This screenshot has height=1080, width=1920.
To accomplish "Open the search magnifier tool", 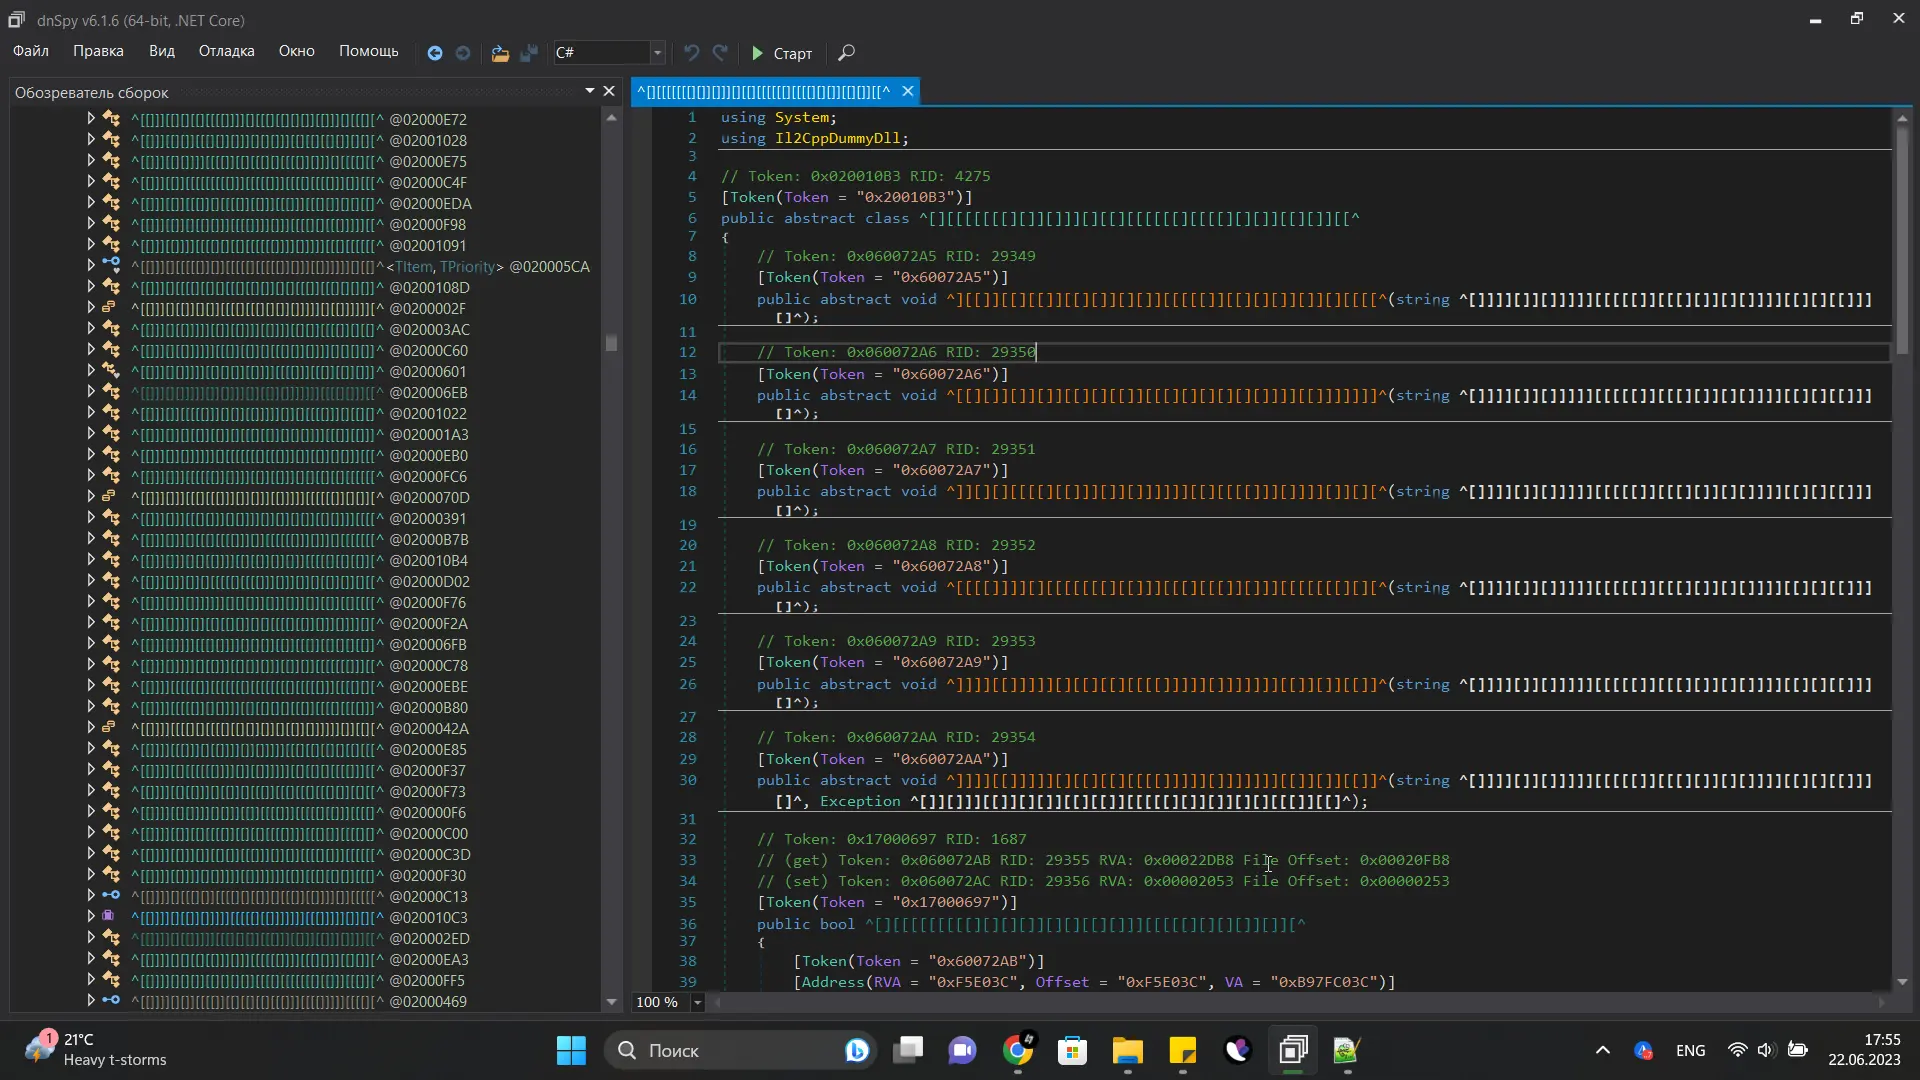I will tap(846, 53).
